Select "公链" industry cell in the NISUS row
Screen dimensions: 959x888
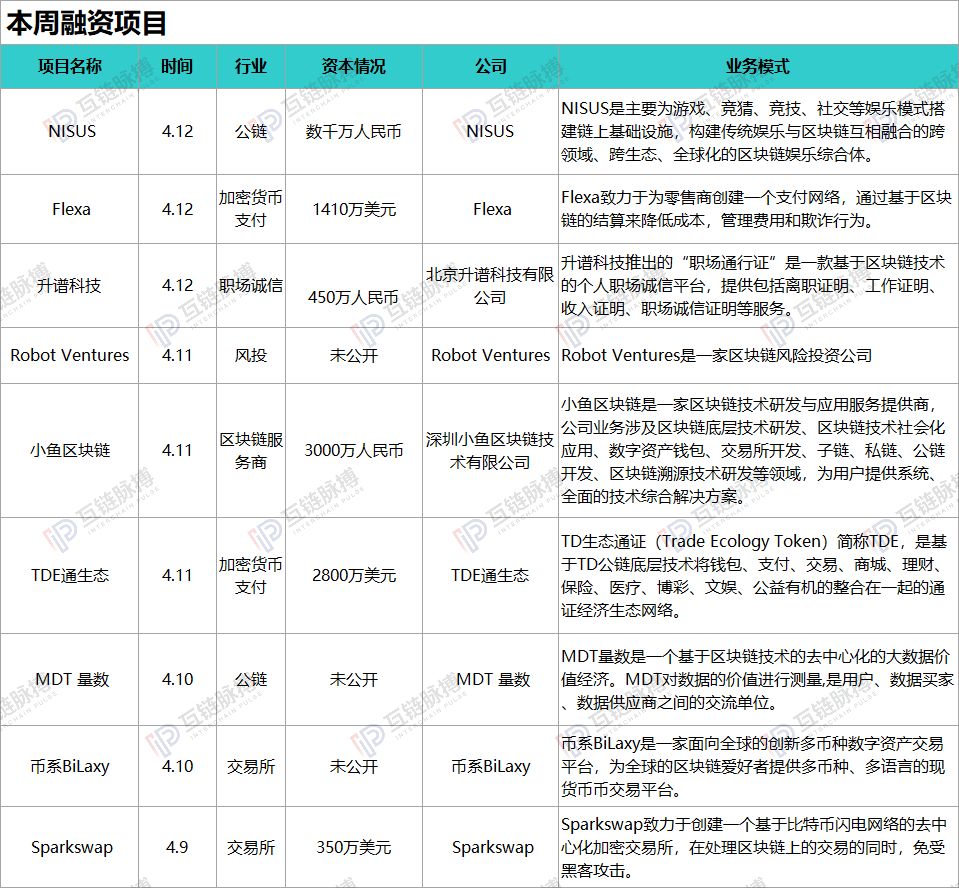[x=251, y=131]
